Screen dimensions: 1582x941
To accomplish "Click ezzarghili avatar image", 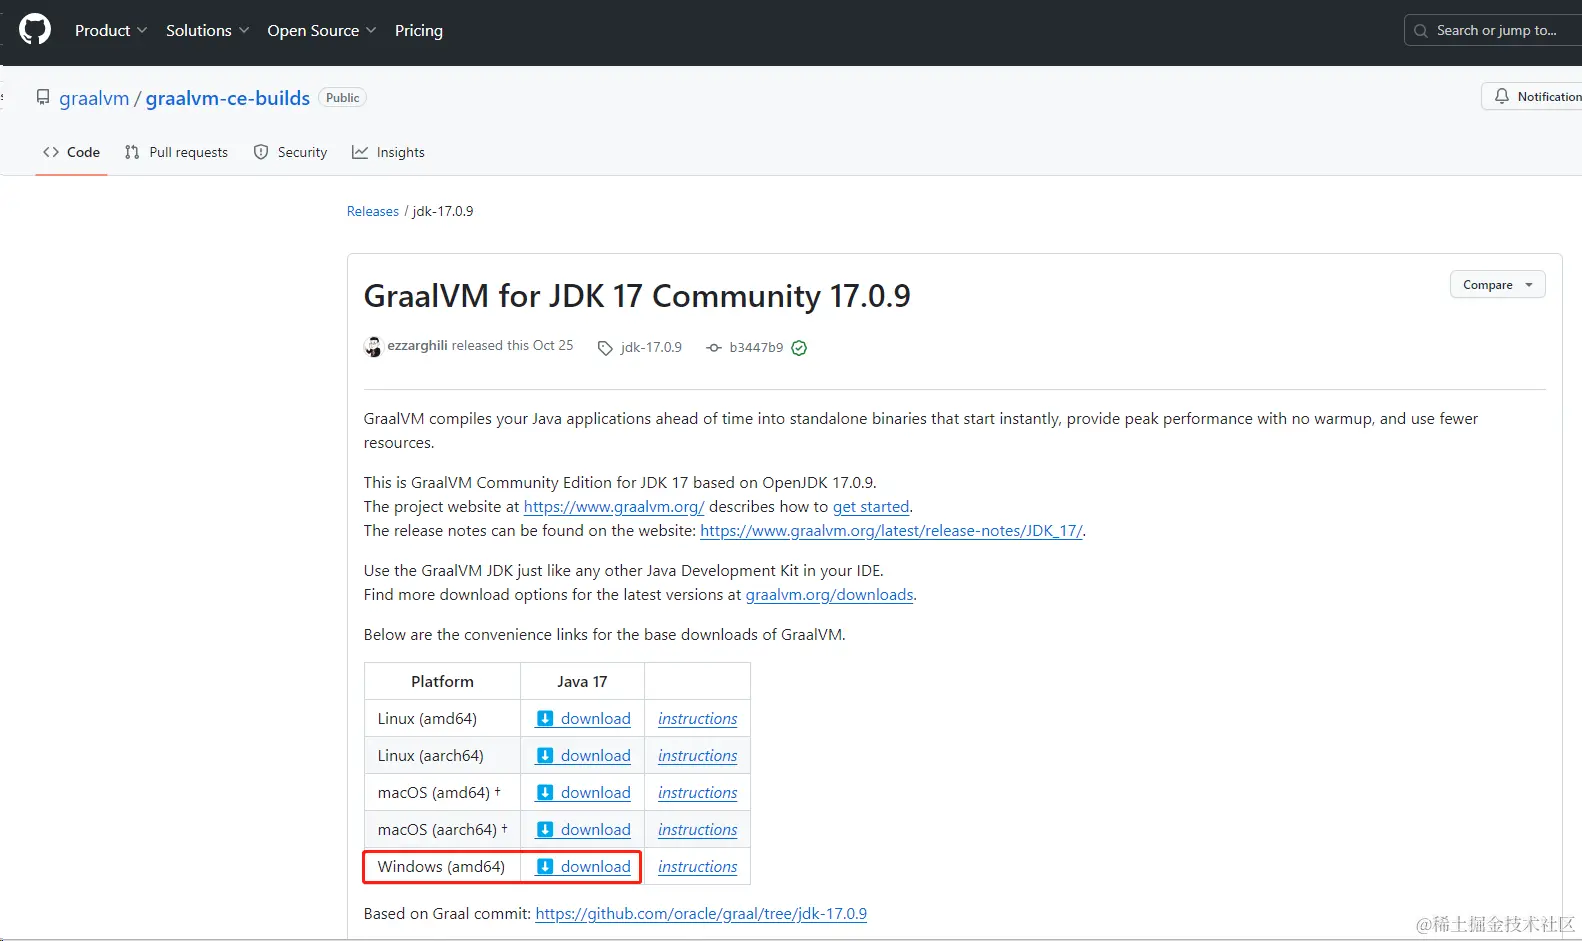I will click(x=373, y=347).
